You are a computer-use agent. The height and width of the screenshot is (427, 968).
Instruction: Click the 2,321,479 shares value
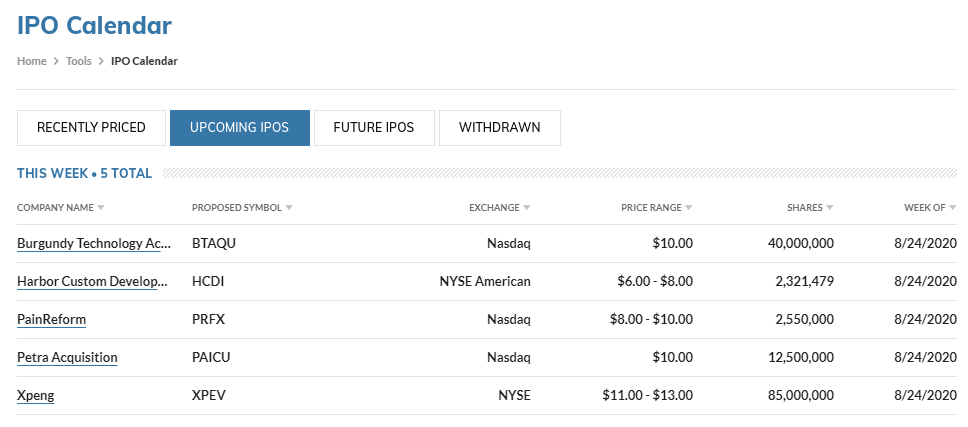pyautogui.click(x=804, y=282)
